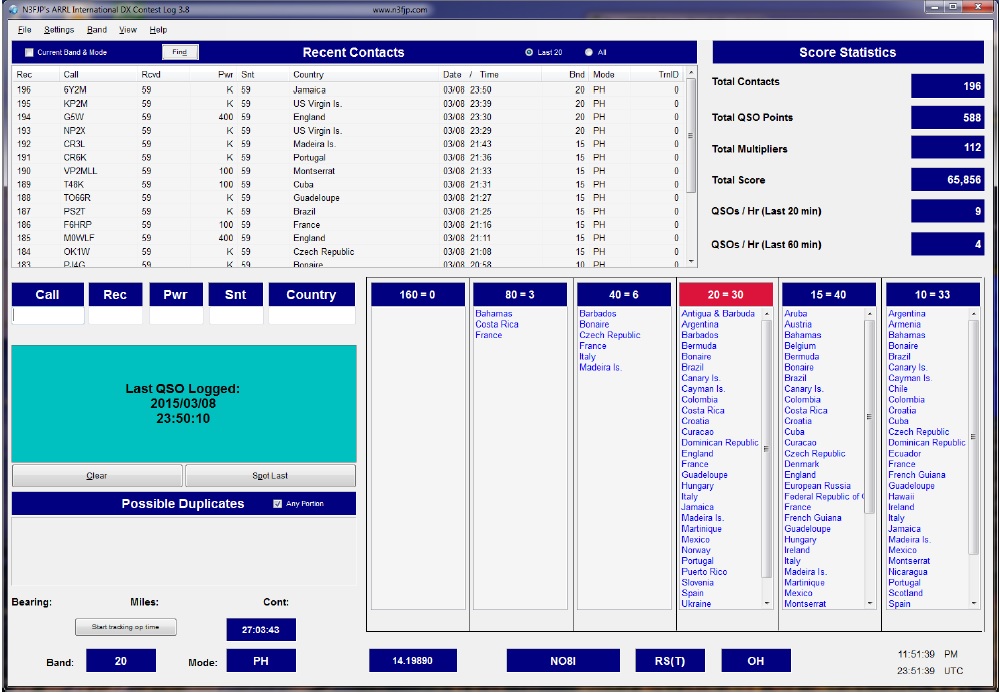Click Recent Contacts scrollbar up arrow
Image resolution: width=1000 pixels, height=693 pixels.
(691, 74)
